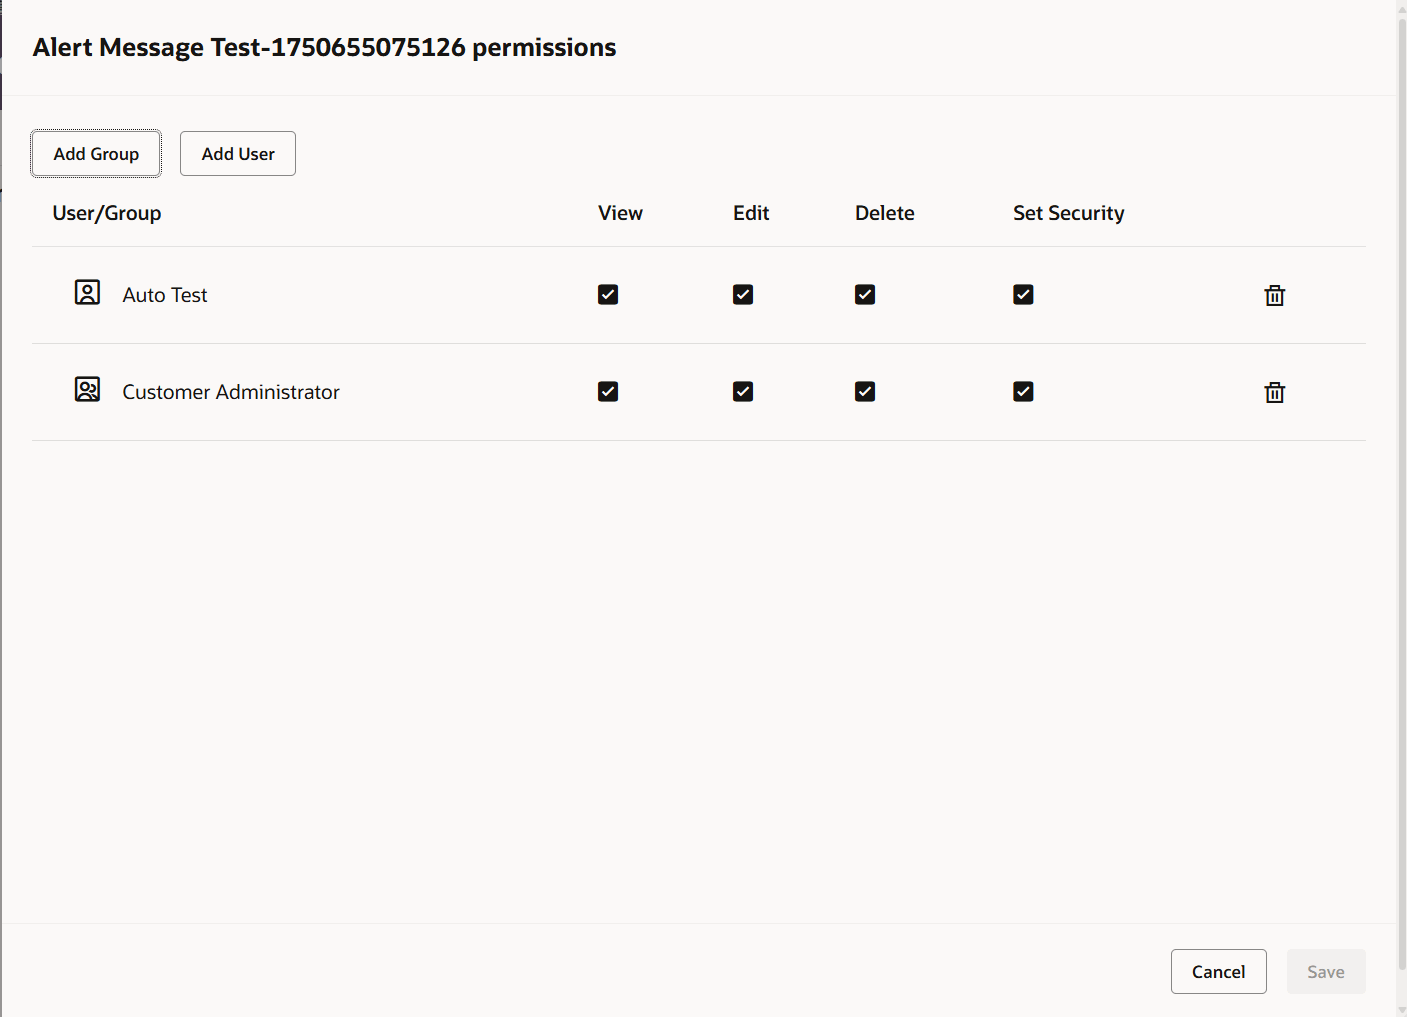Click the Auto Test user icon

[88, 292]
